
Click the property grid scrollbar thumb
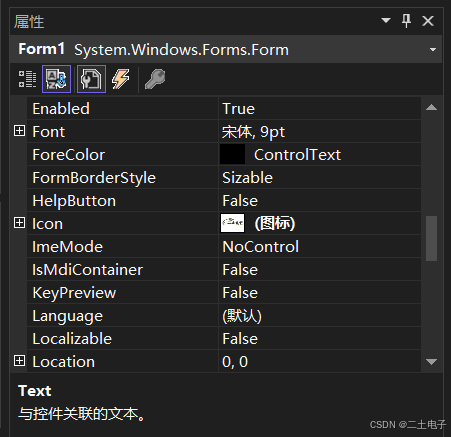coord(432,239)
